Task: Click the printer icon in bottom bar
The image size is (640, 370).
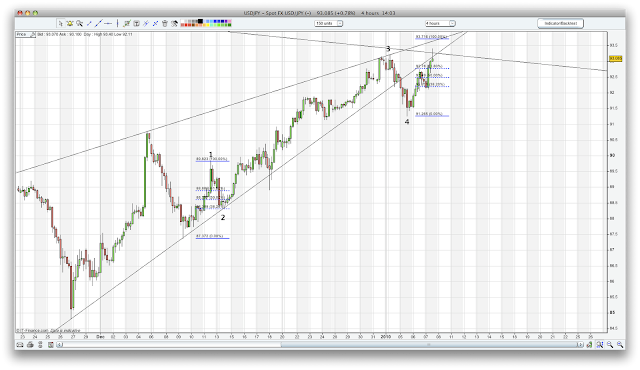Action: pos(30,345)
